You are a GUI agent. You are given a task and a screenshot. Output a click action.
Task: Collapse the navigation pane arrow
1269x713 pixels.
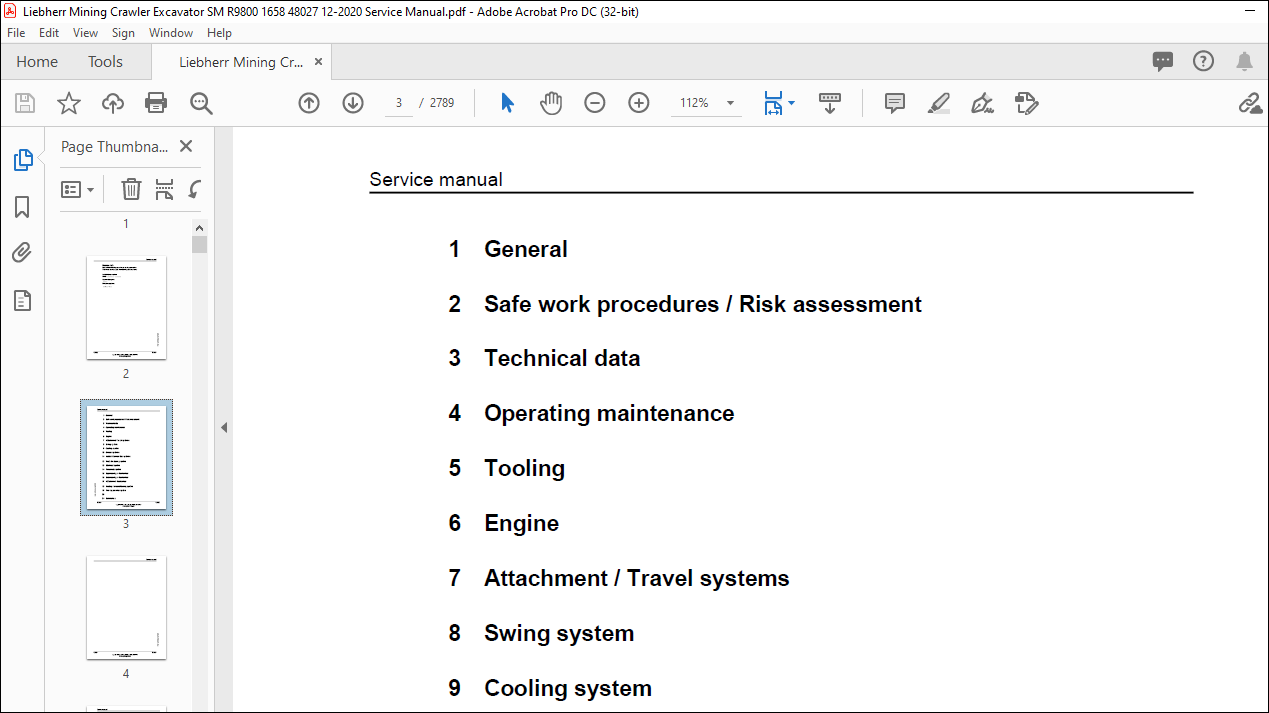(x=224, y=427)
